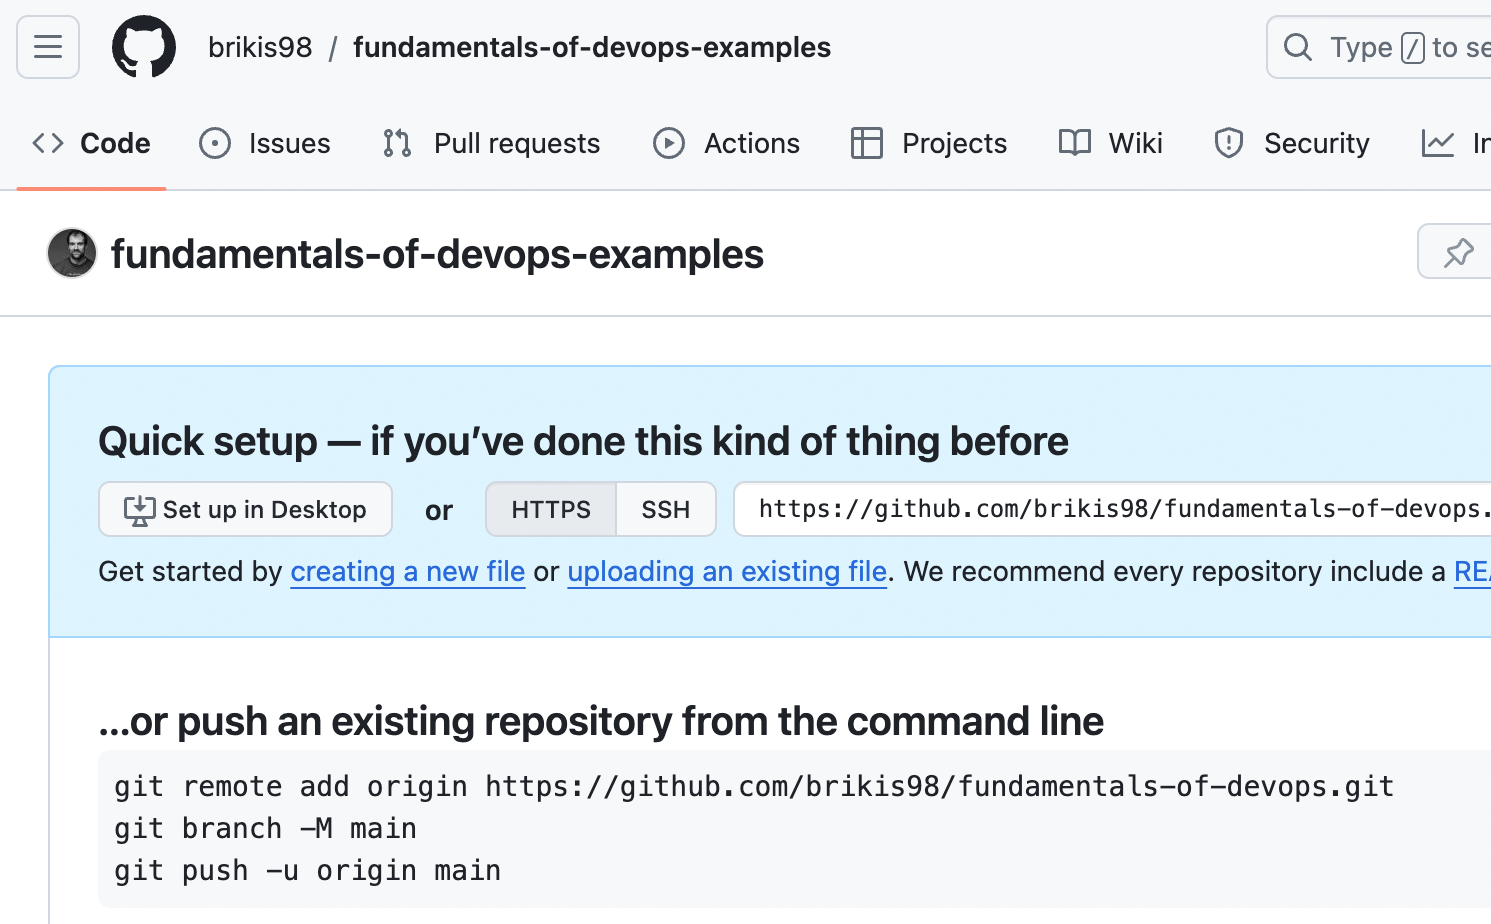Click the git remote add origin line
This screenshot has height=924, width=1491.
pyautogui.click(x=754, y=786)
